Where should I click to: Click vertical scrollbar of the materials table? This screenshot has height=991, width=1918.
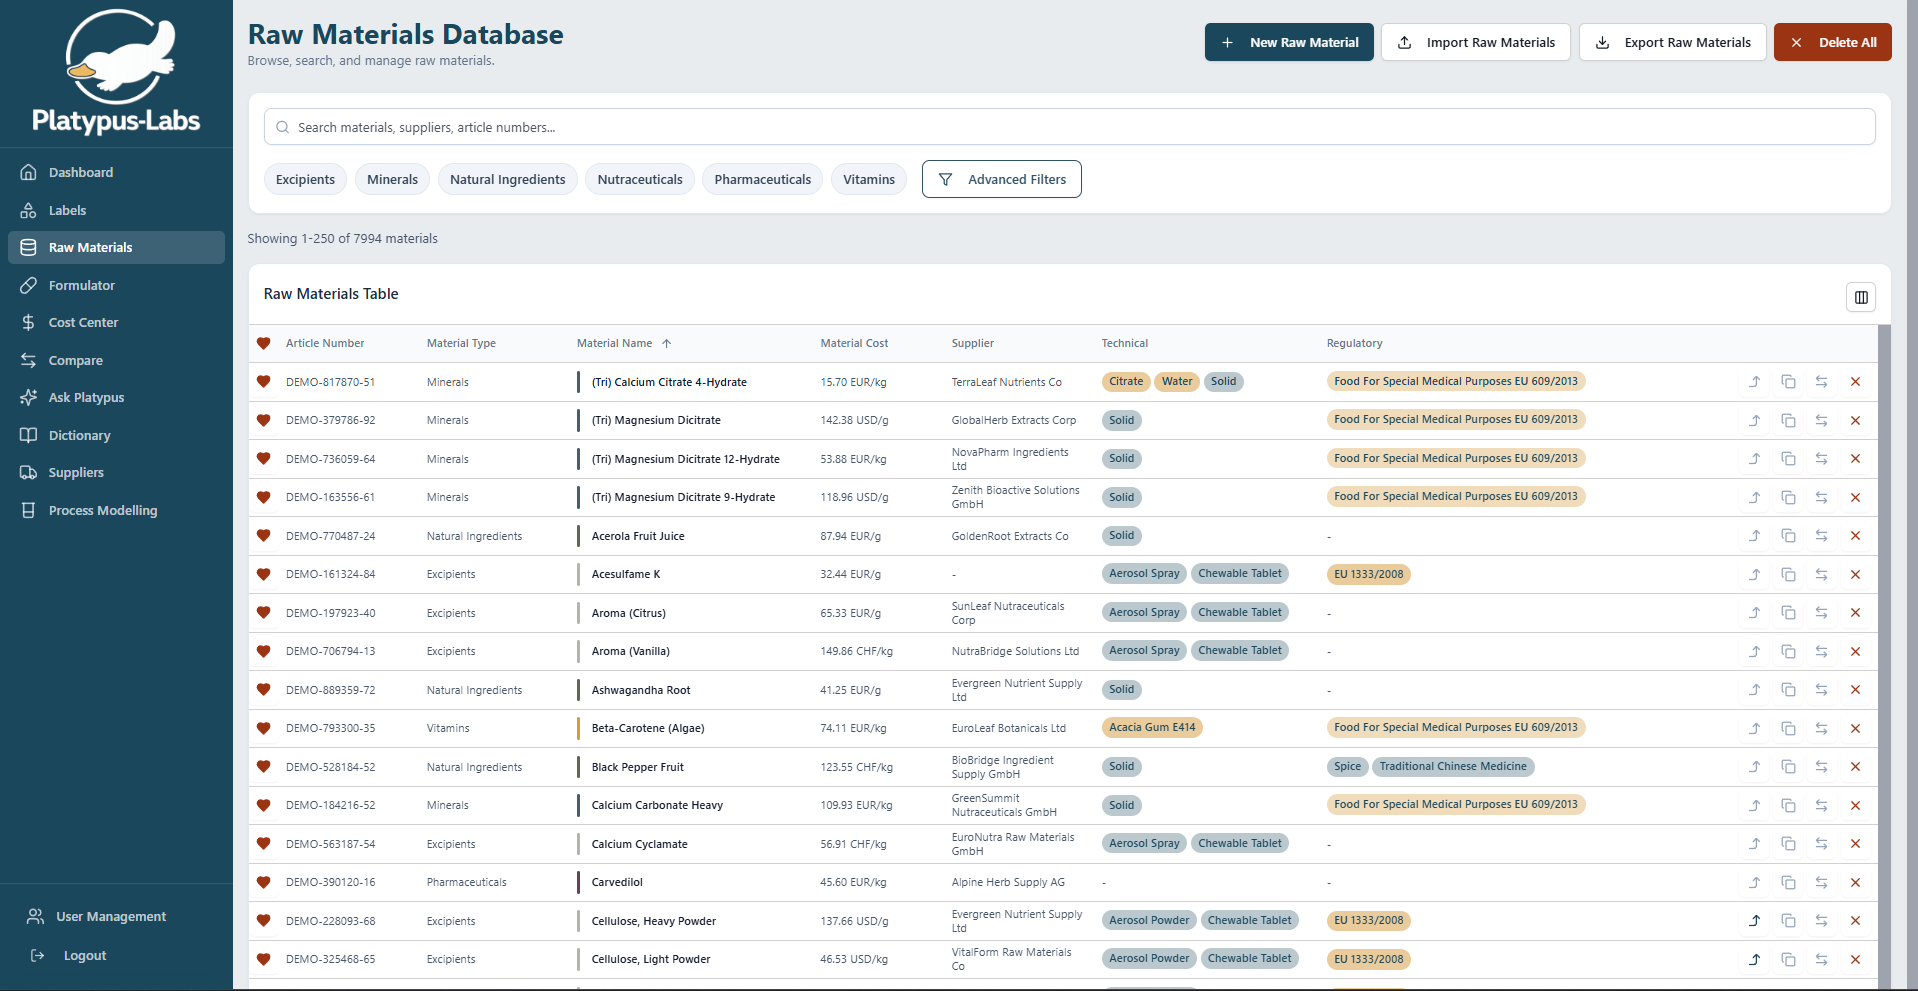(1884, 656)
